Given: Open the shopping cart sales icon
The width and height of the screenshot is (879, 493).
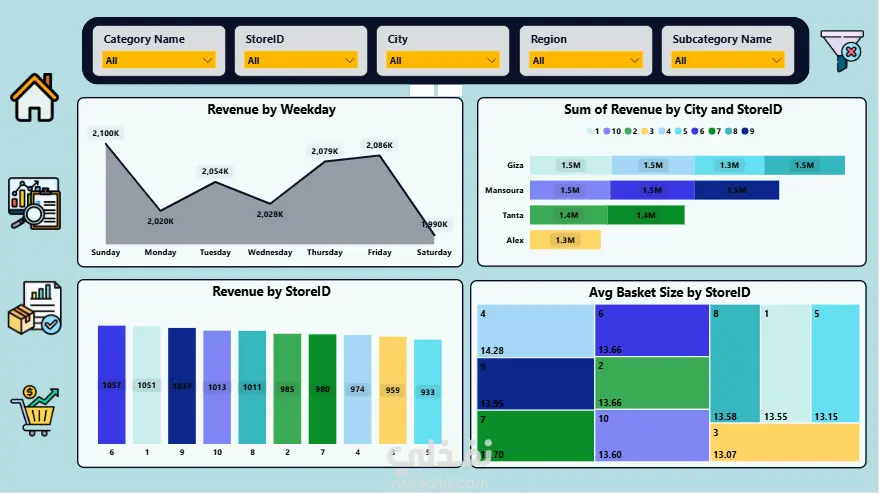Looking at the screenshot, I should pyautogui.click(x=34, y=411).
